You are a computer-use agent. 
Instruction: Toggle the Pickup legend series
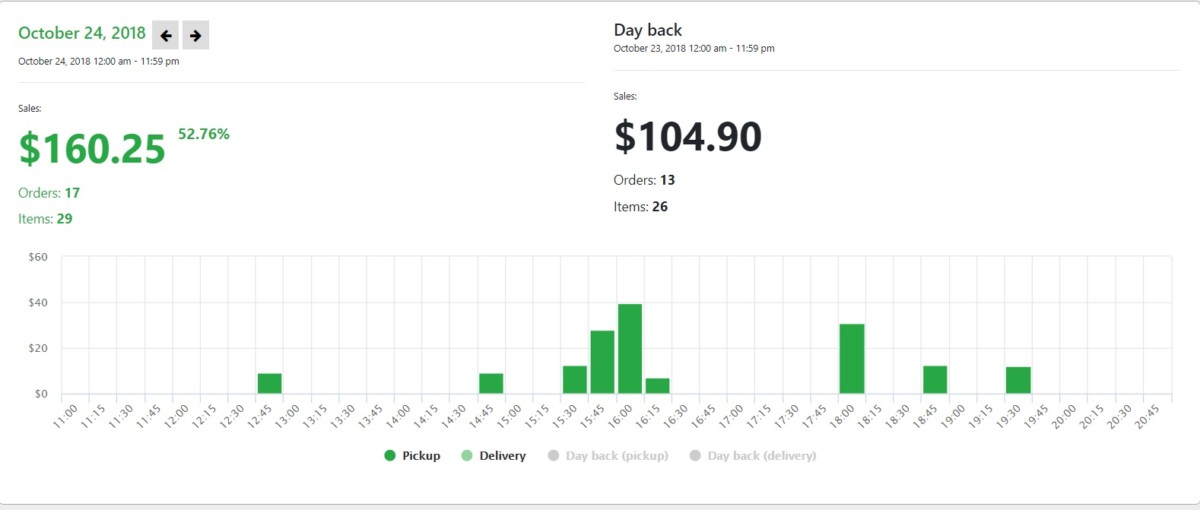tap(412, 456)
